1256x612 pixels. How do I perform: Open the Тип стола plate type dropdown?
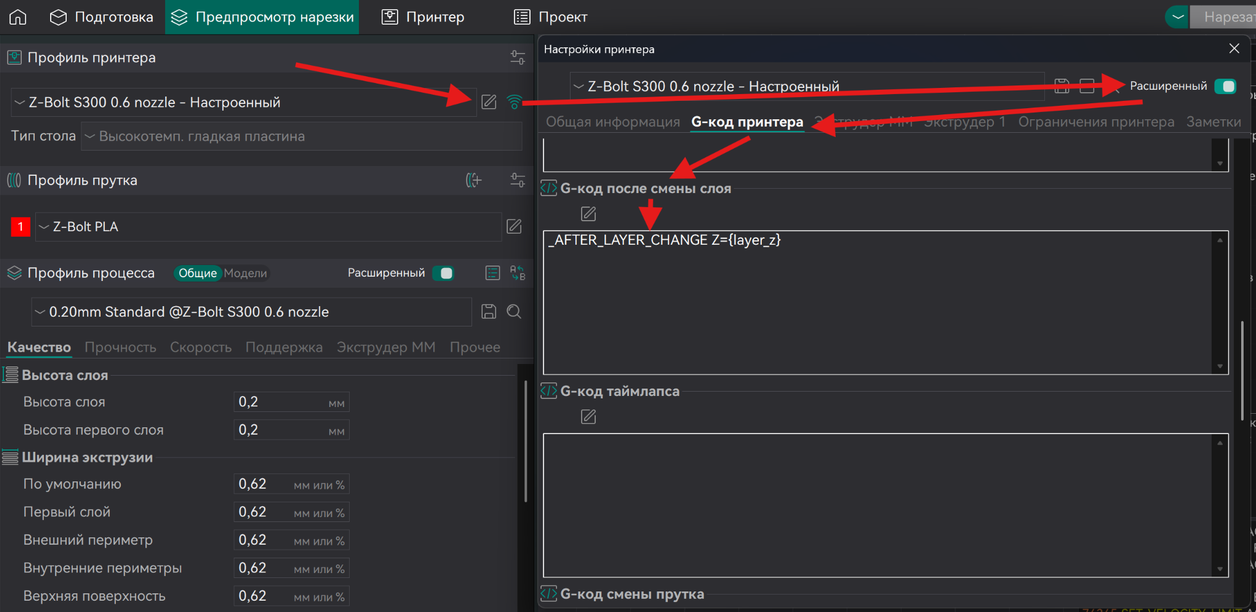(x=302, y=136)
